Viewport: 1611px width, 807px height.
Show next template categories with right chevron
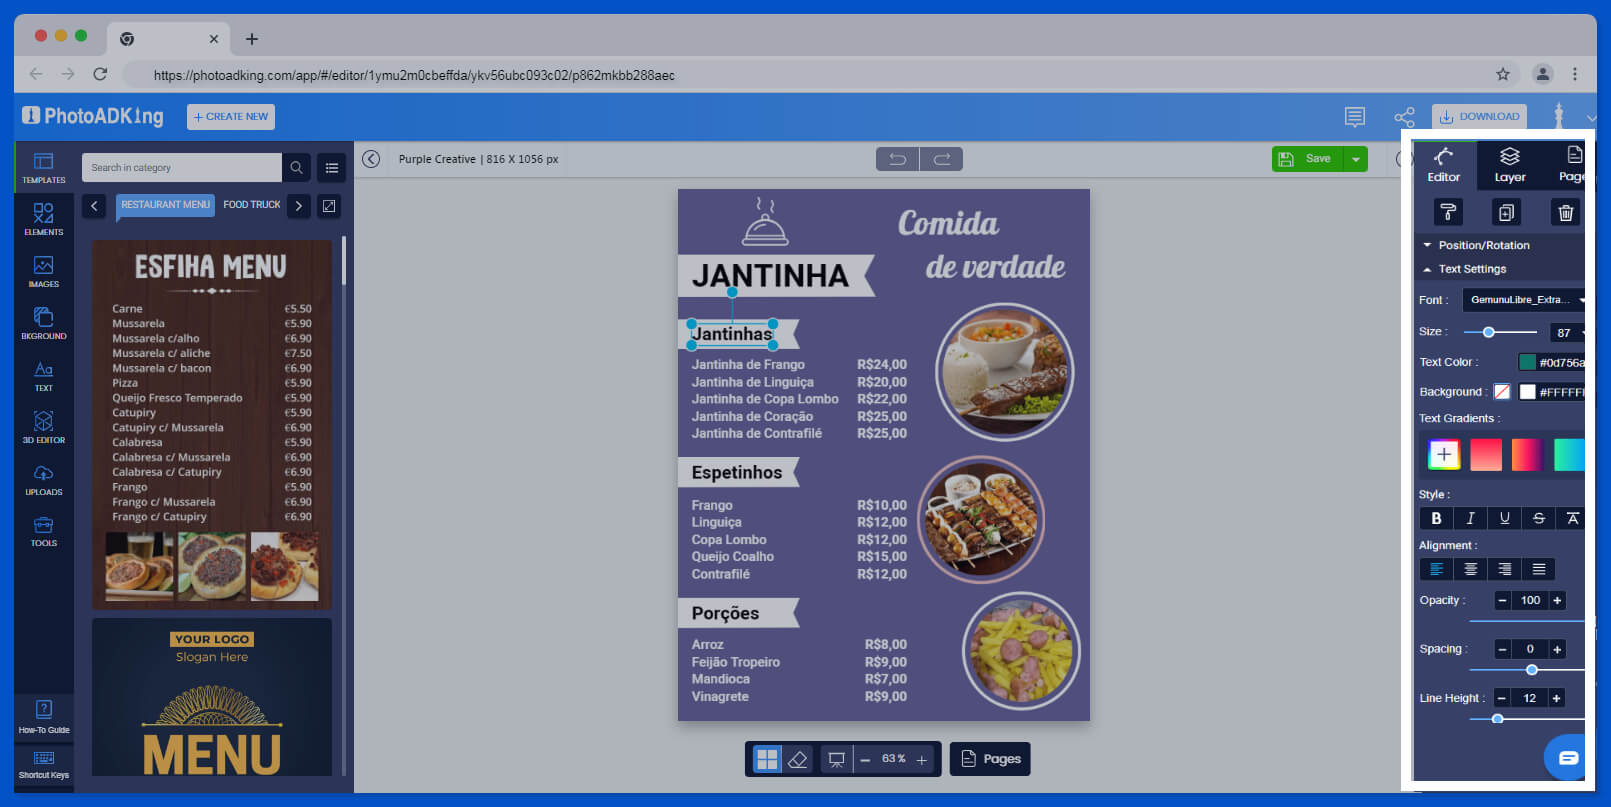point(298,206)
